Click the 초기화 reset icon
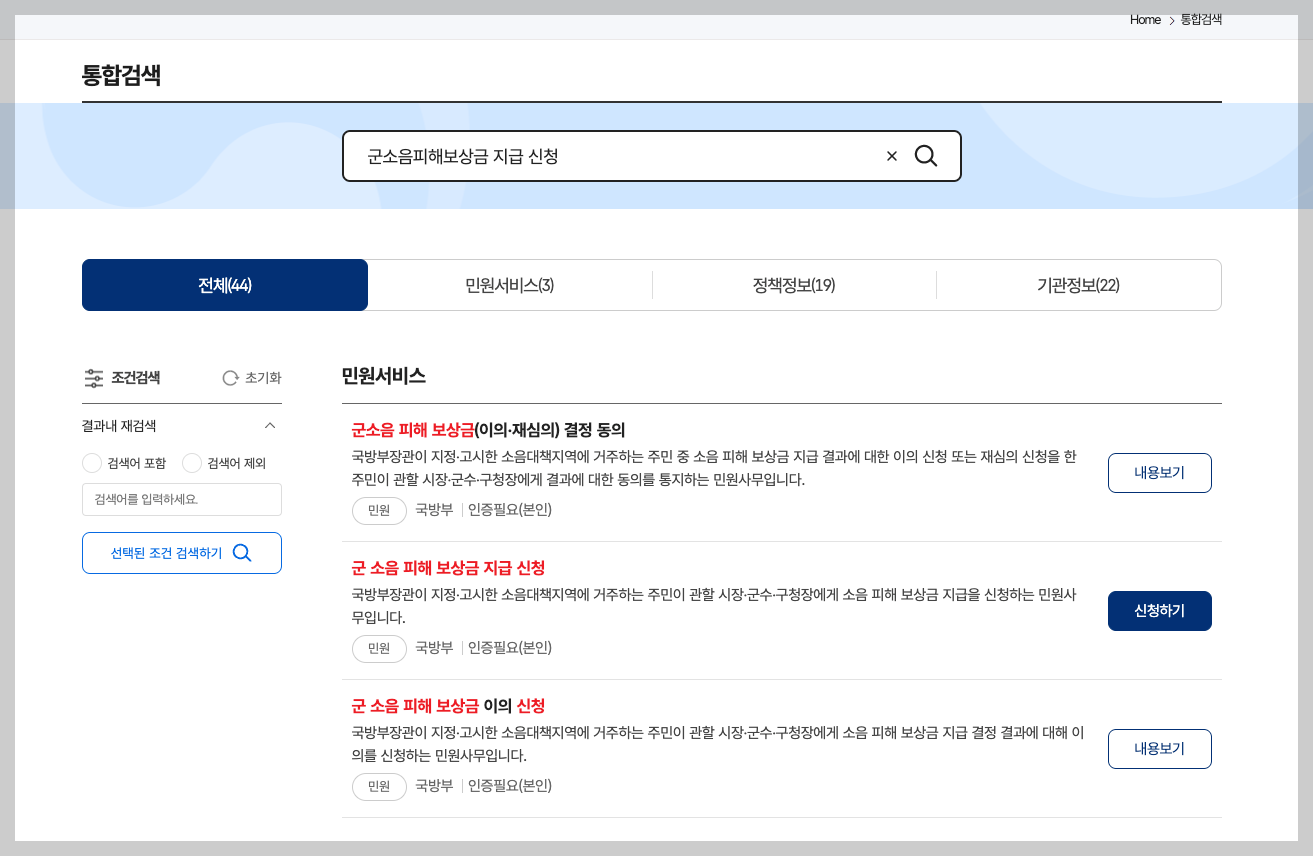The image size is (1313, 856). point(229,377)
